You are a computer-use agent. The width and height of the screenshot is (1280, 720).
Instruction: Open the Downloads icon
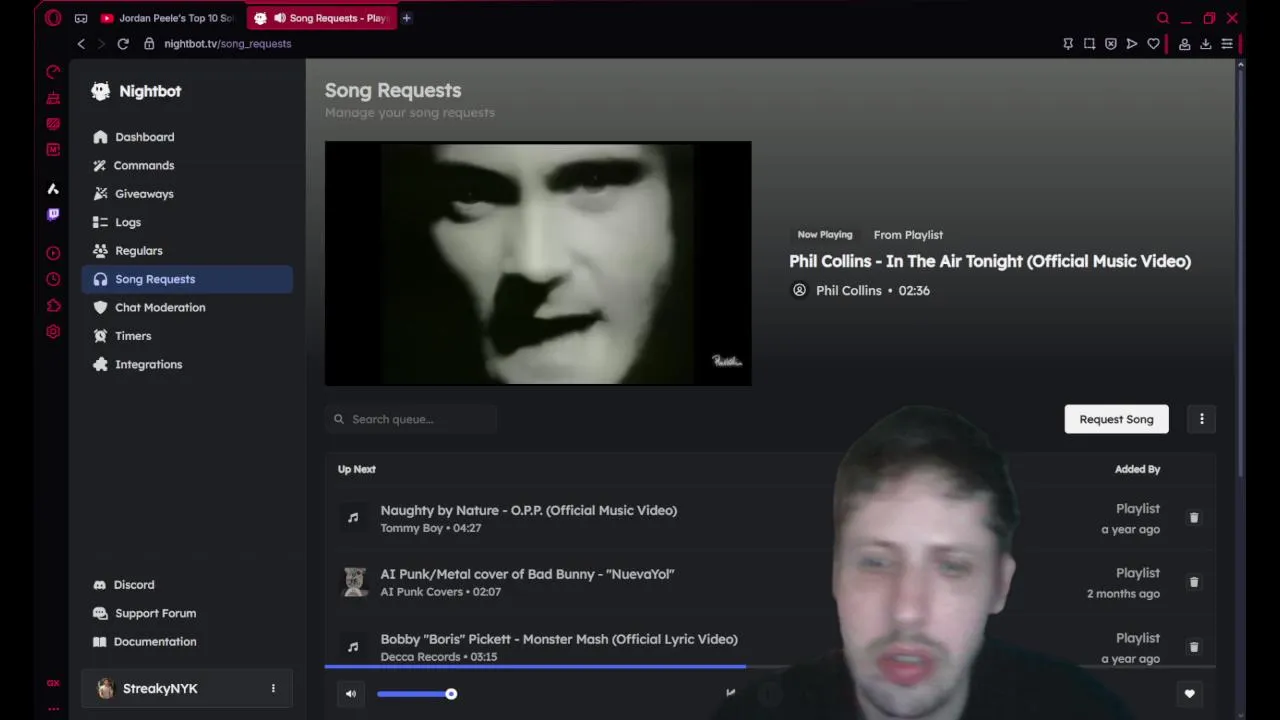[x=1206, y=44]
